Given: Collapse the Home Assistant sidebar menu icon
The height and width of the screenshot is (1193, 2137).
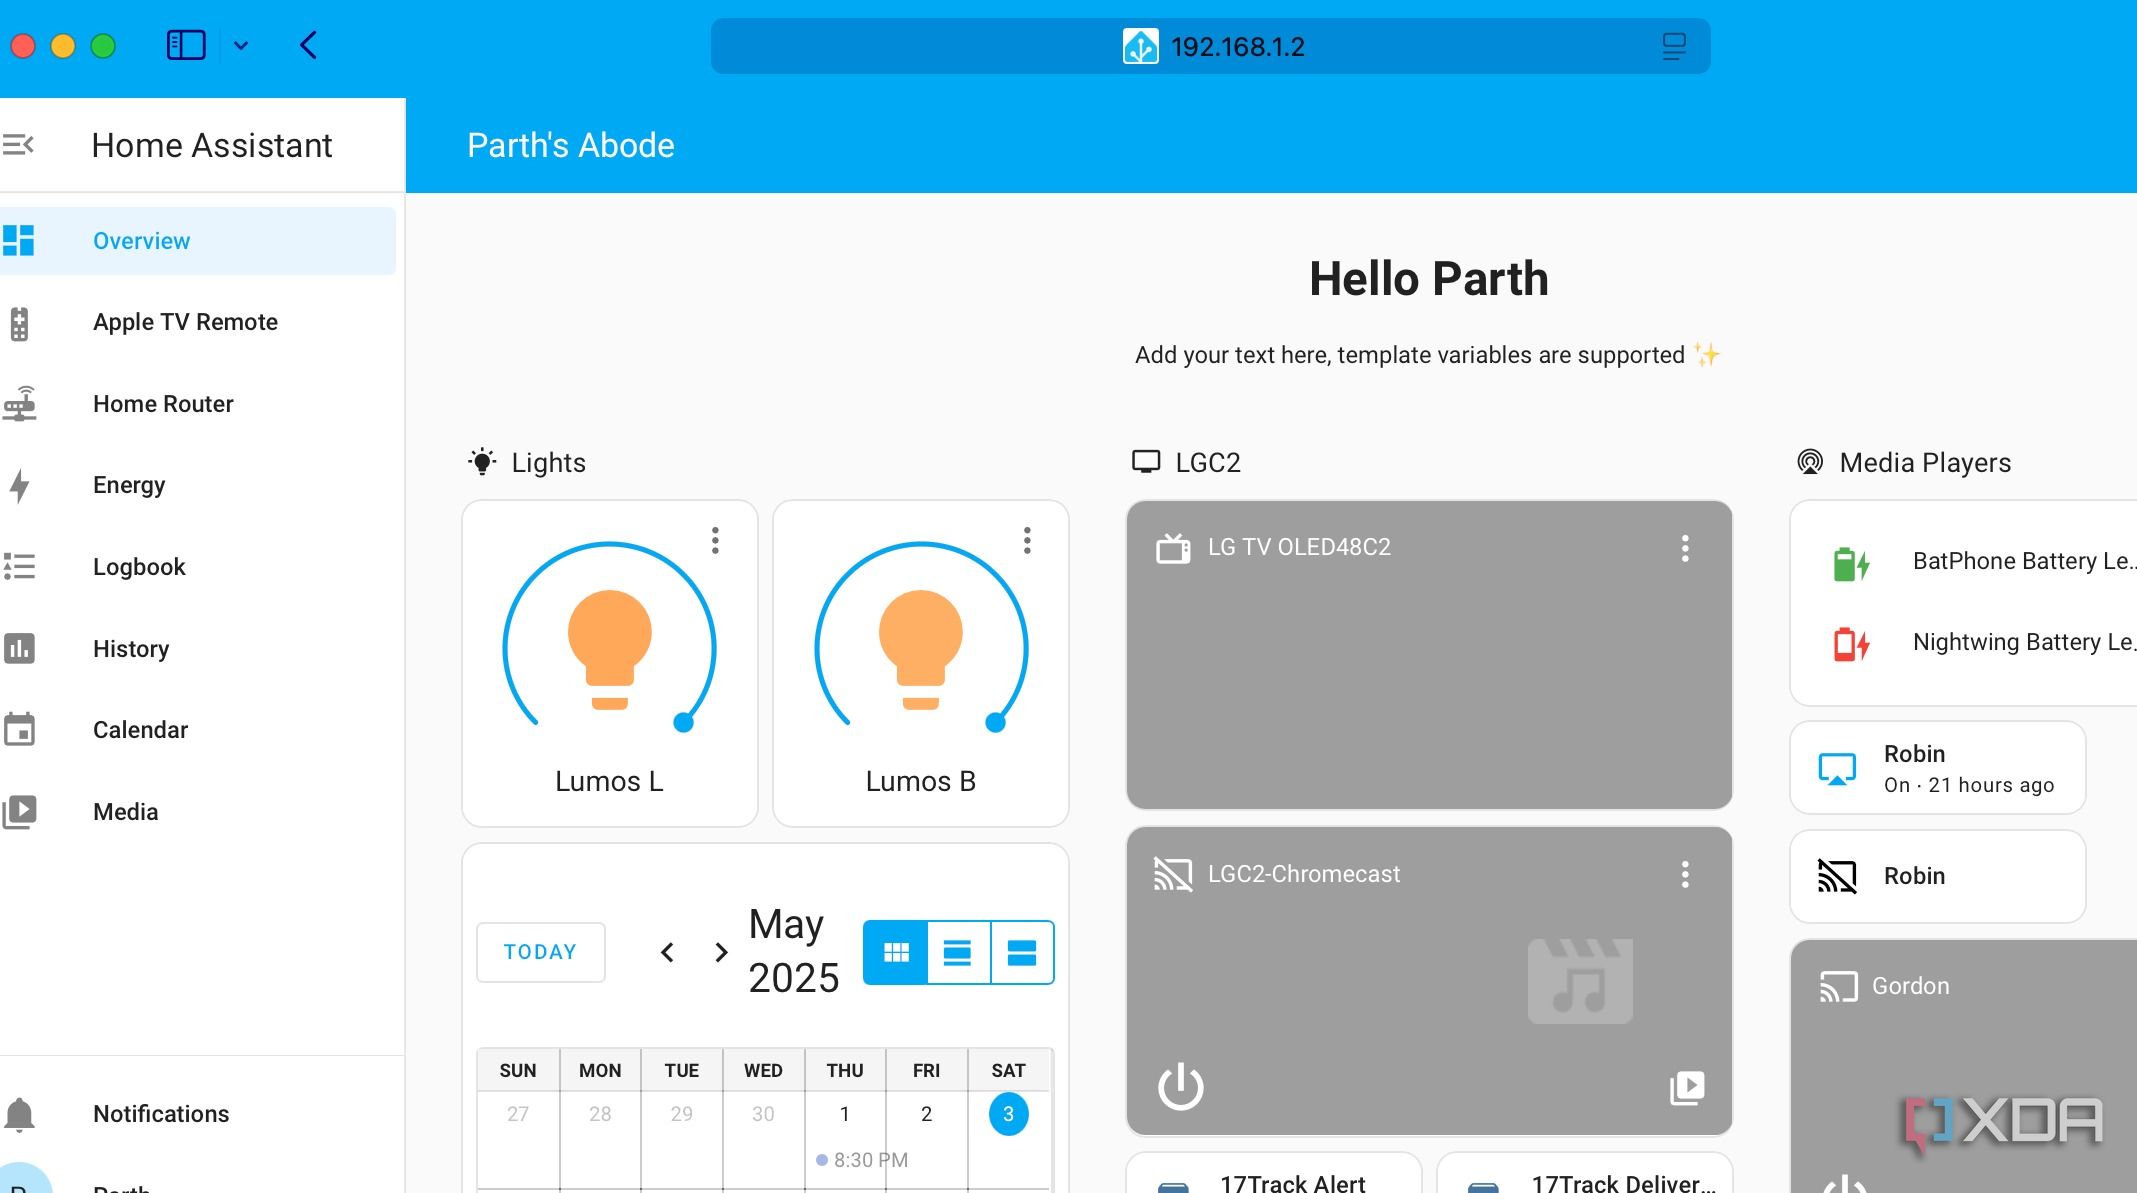Looking at the screenshot, I should [18, 145].
